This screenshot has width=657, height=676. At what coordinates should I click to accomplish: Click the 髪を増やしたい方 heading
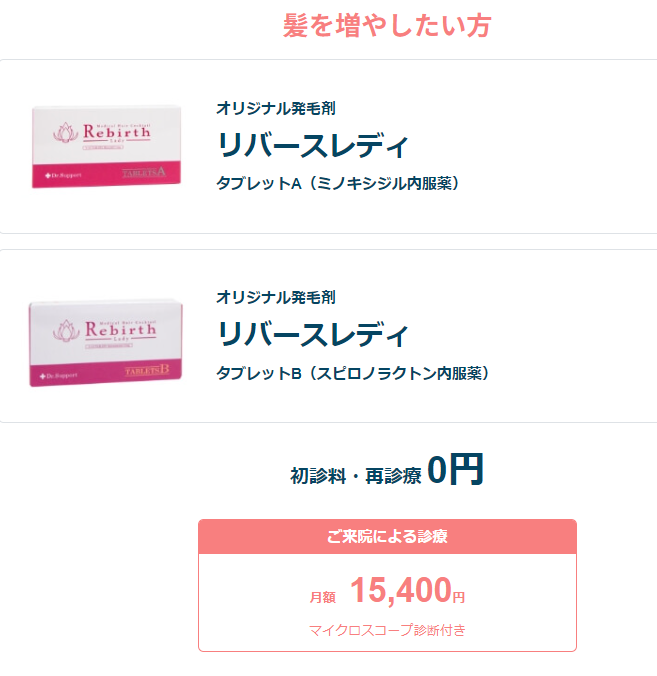386,26
